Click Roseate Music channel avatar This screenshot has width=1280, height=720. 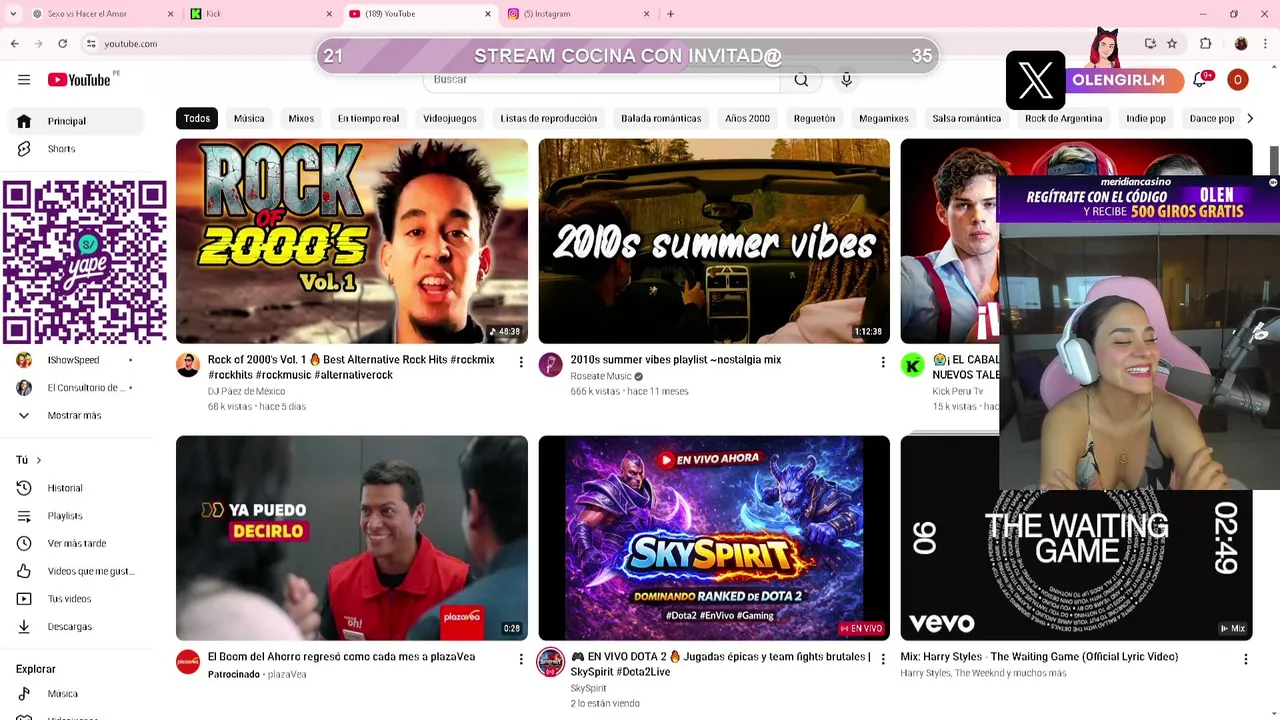pyautogui.click(x=550, y=365)
